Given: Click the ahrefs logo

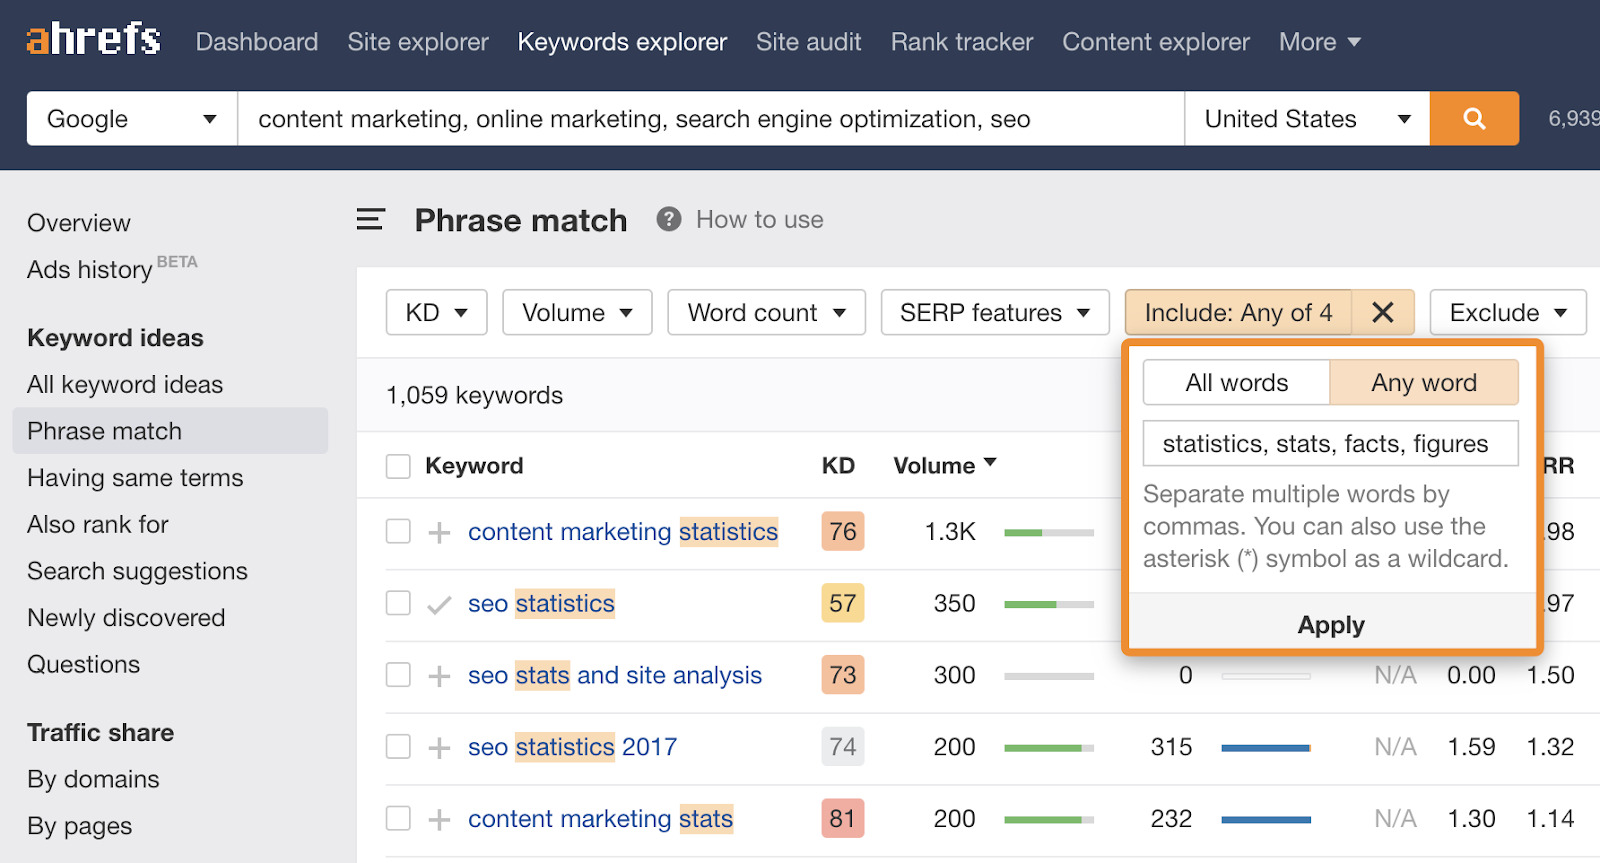Looking at the screenshot, I should [x=93, y=39].
